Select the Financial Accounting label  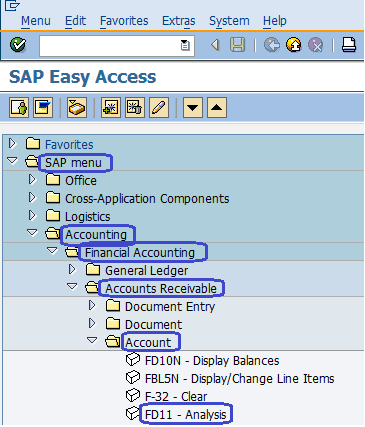click(140, 253)
